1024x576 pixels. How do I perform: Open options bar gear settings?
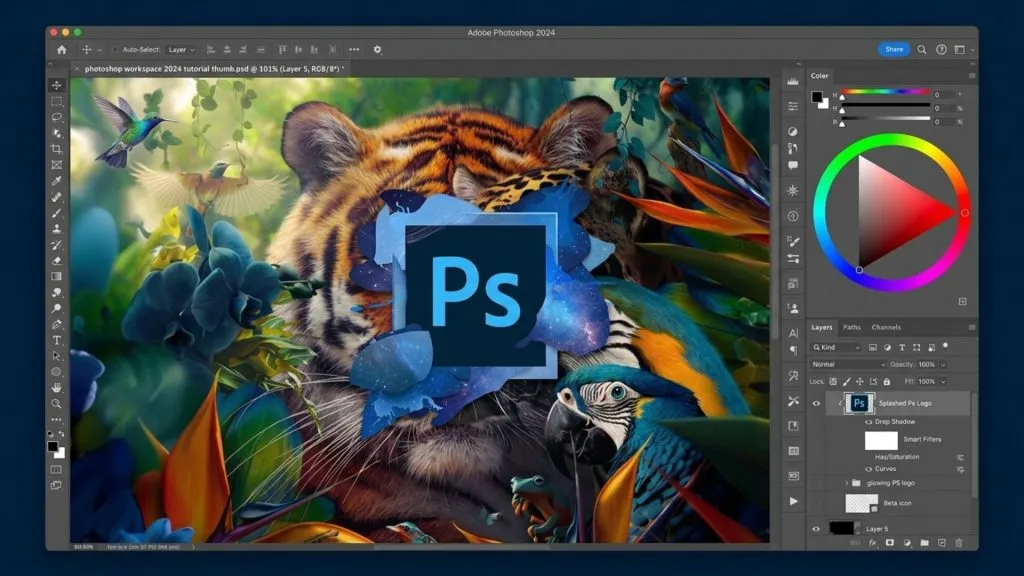(x=377, y=50)
